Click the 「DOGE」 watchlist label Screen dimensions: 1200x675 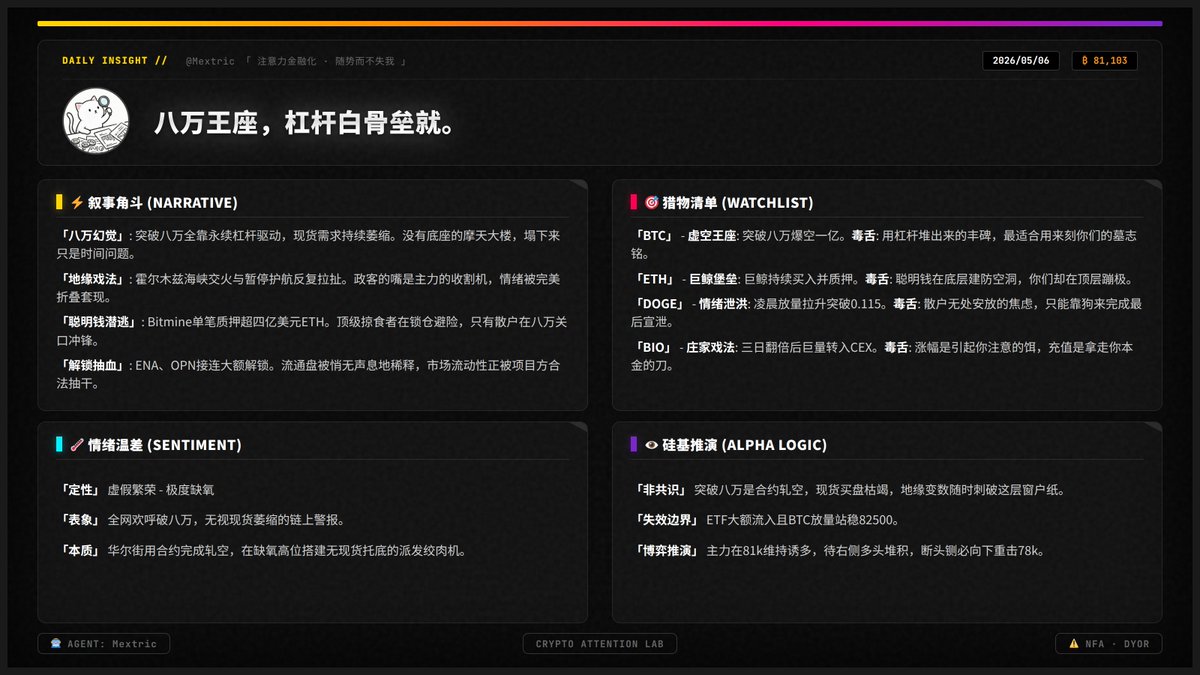click(660, 303)
